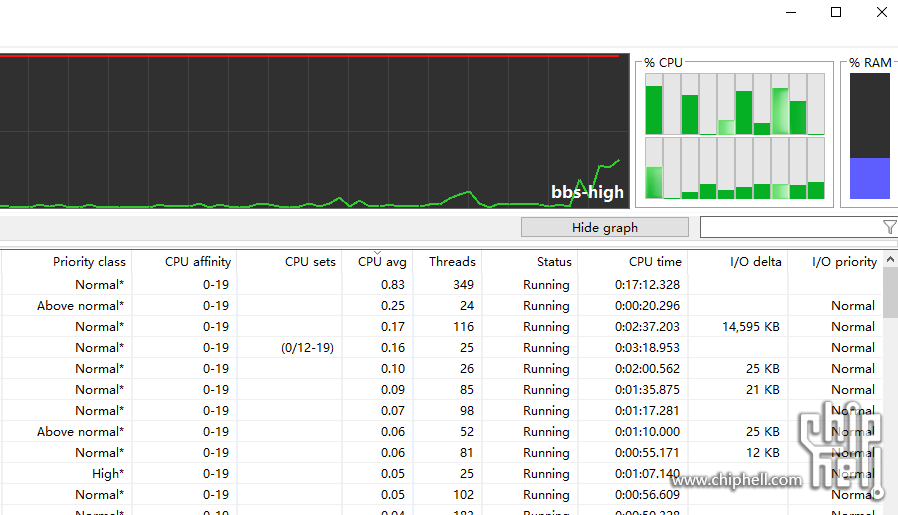
Task: Select the CPU time 0:01:10.000 cell
Action: coord(647,432)
